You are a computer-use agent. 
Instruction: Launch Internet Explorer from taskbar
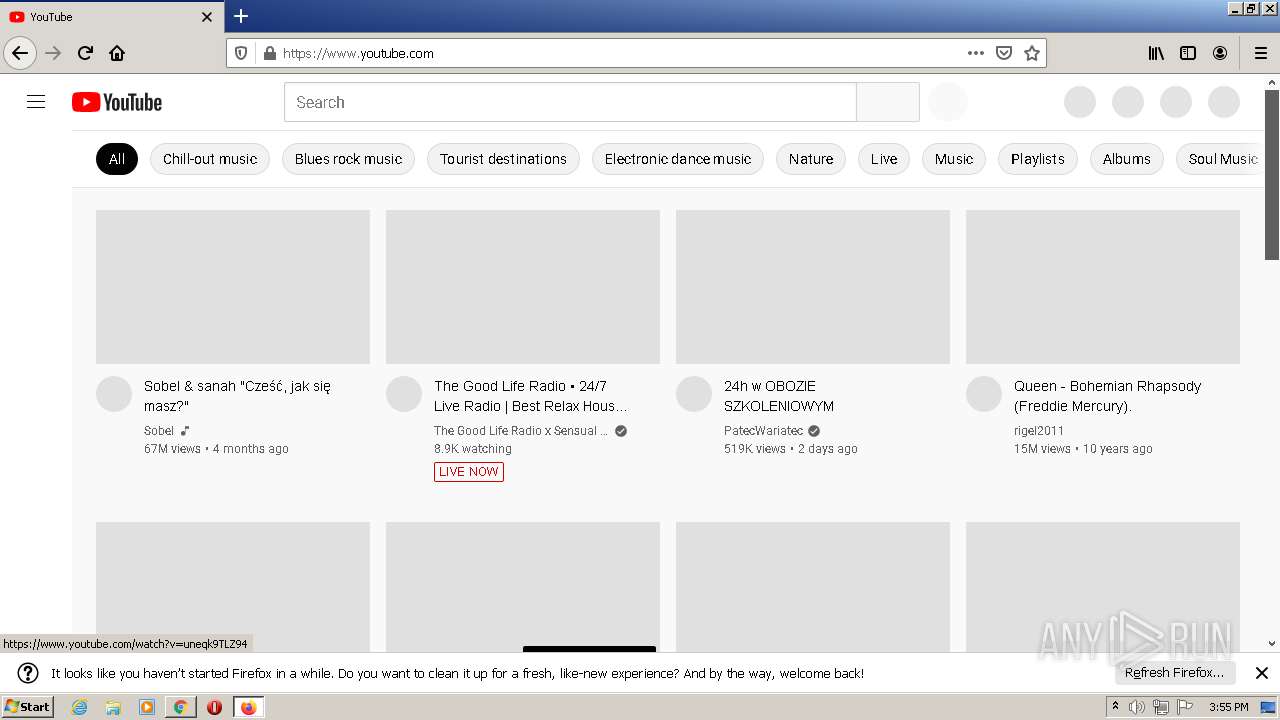[x=80, y=707]
